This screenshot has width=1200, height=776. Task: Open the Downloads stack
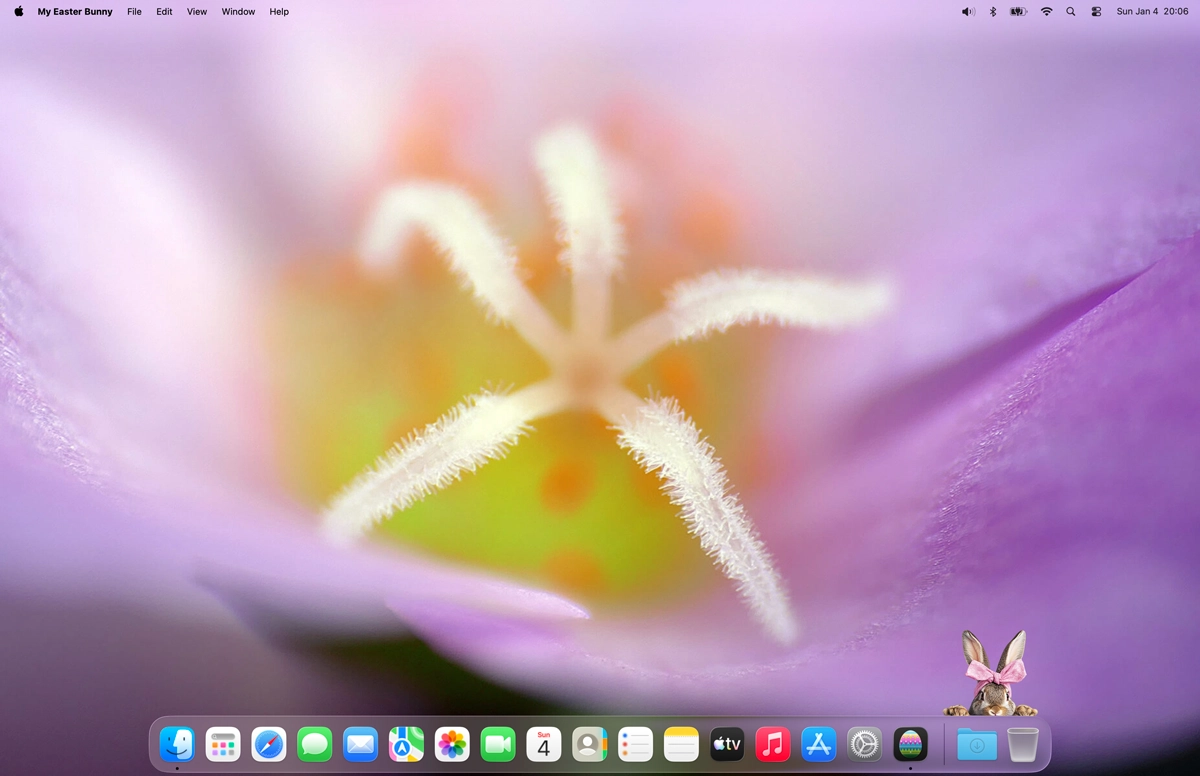tap(975, 744)
